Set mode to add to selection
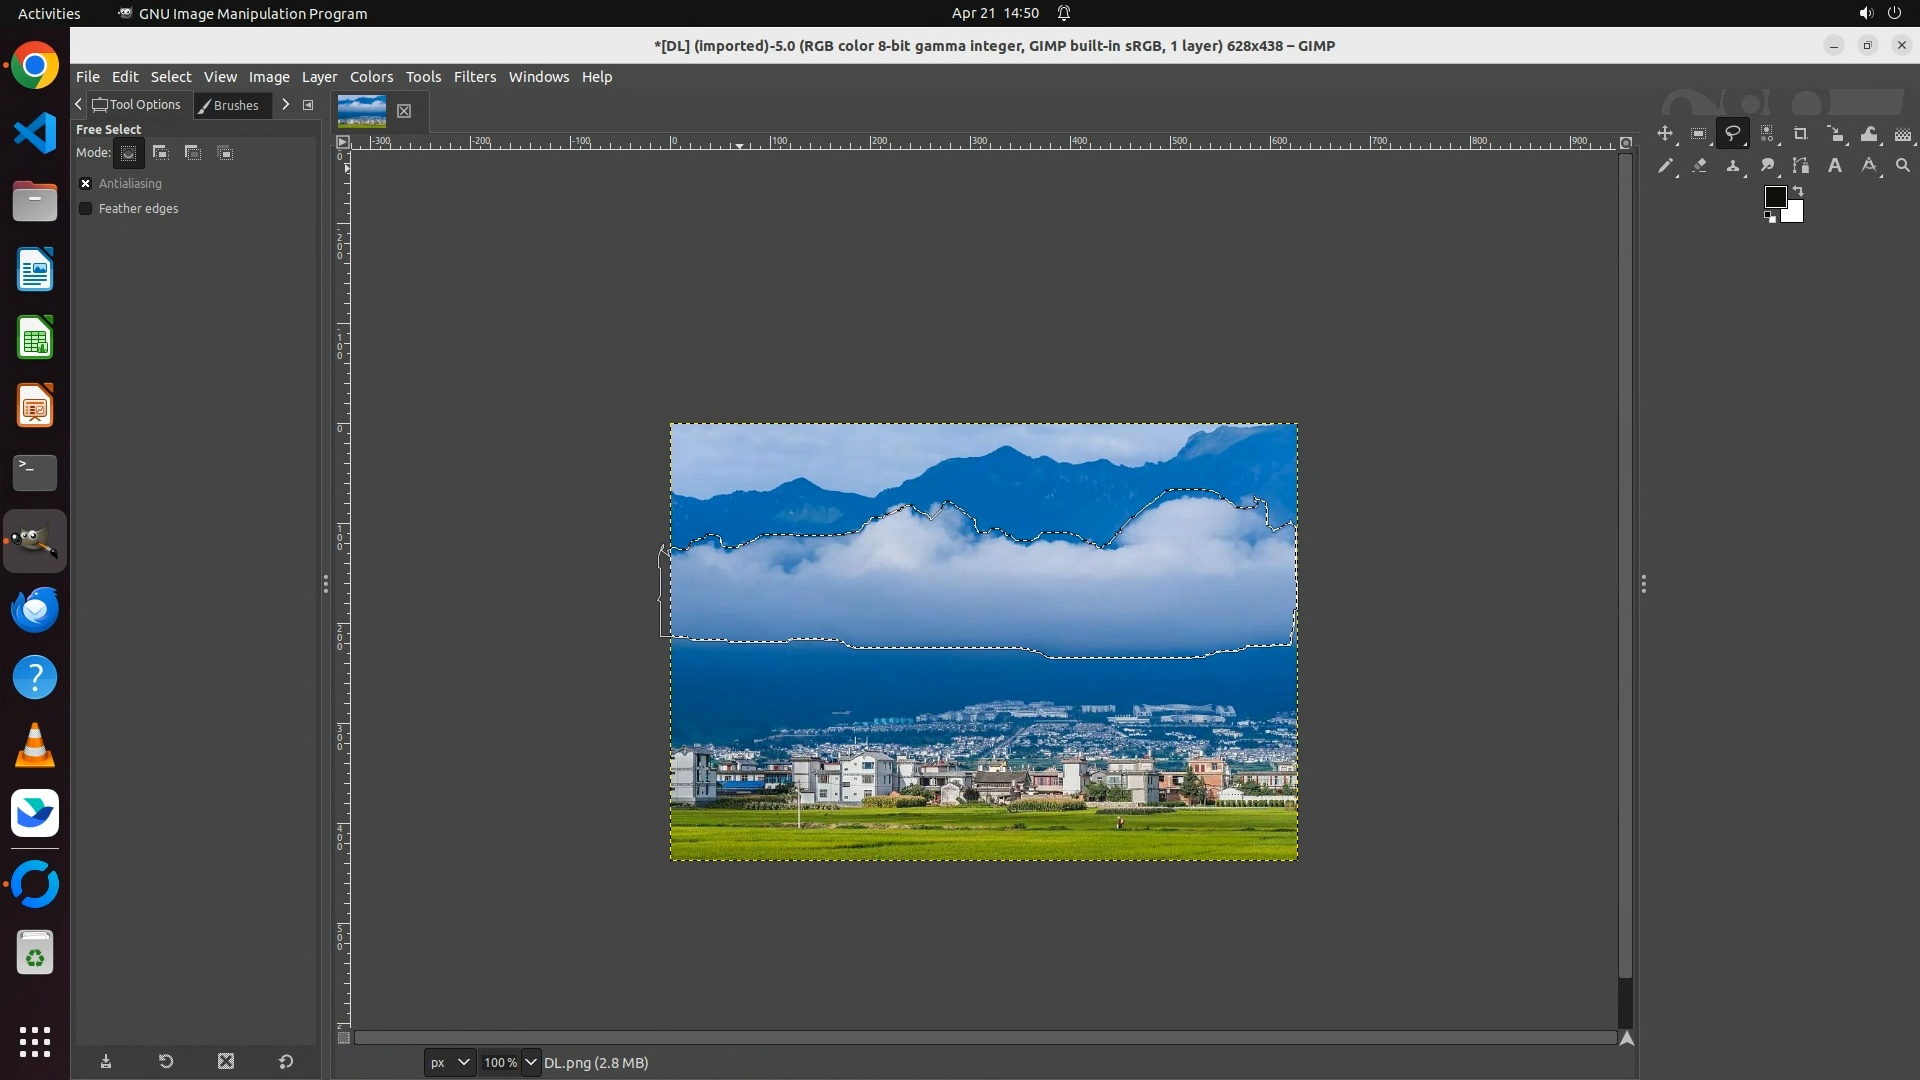 [161, 153]
